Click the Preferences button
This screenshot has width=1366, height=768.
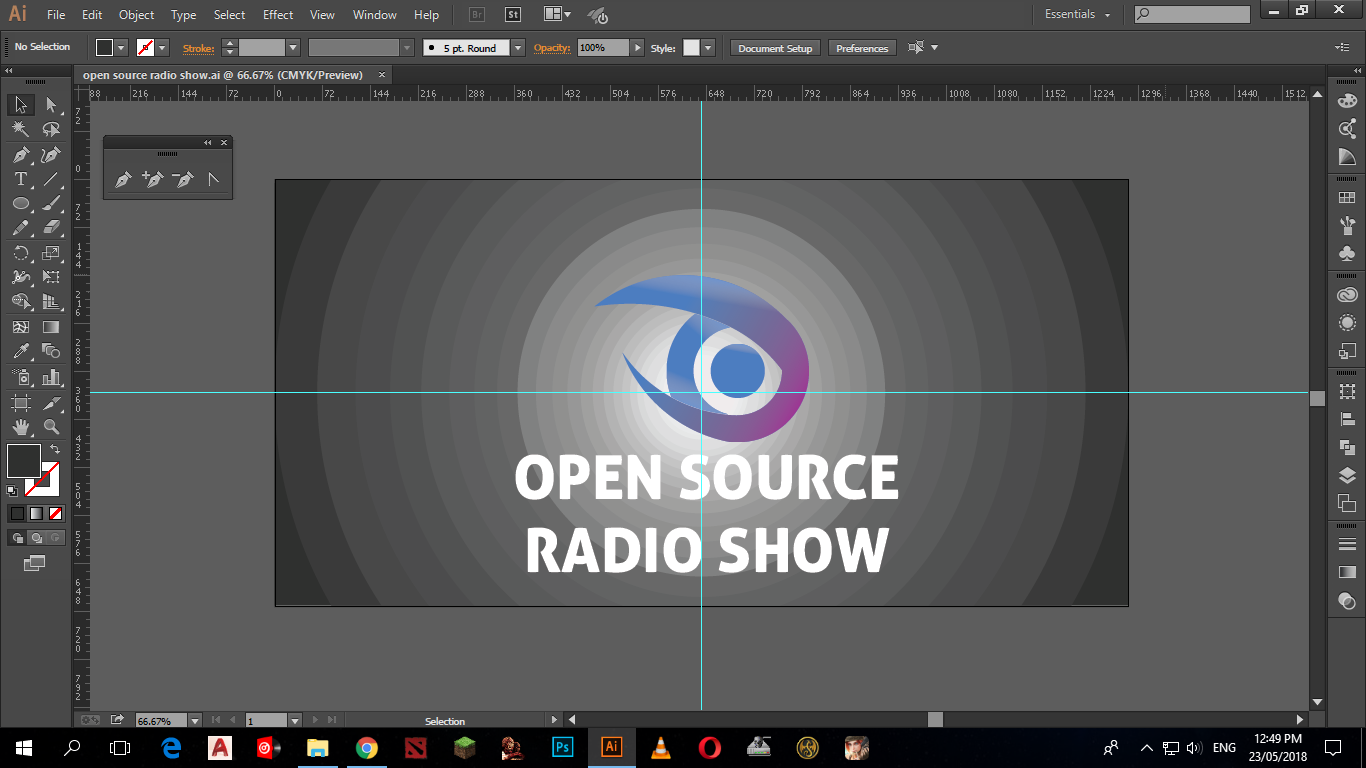[x=861, y=48]
